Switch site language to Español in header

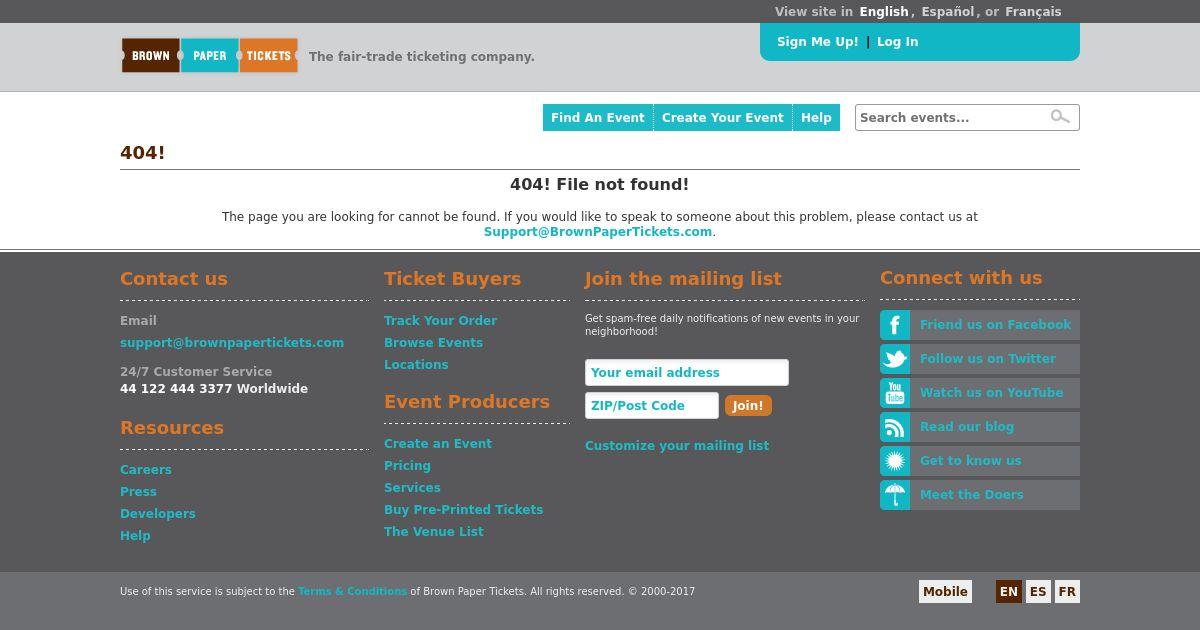[x=947, y=12]
